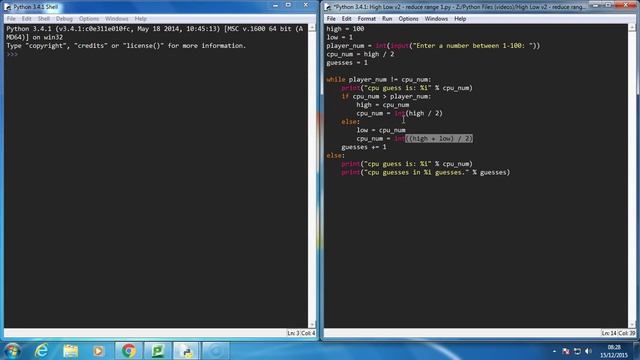Click the Python Shell window title icon

[x=7, y=7]
